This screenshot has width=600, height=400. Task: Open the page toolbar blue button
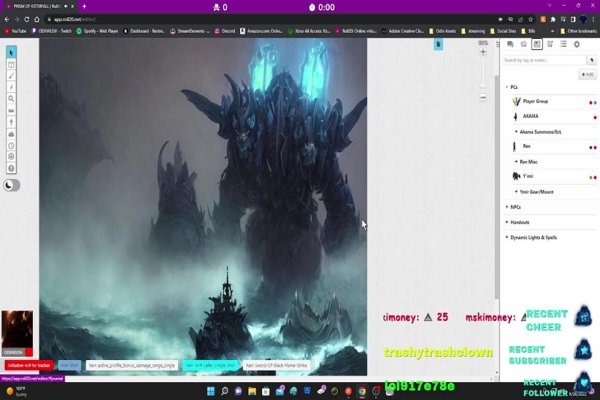439,44
